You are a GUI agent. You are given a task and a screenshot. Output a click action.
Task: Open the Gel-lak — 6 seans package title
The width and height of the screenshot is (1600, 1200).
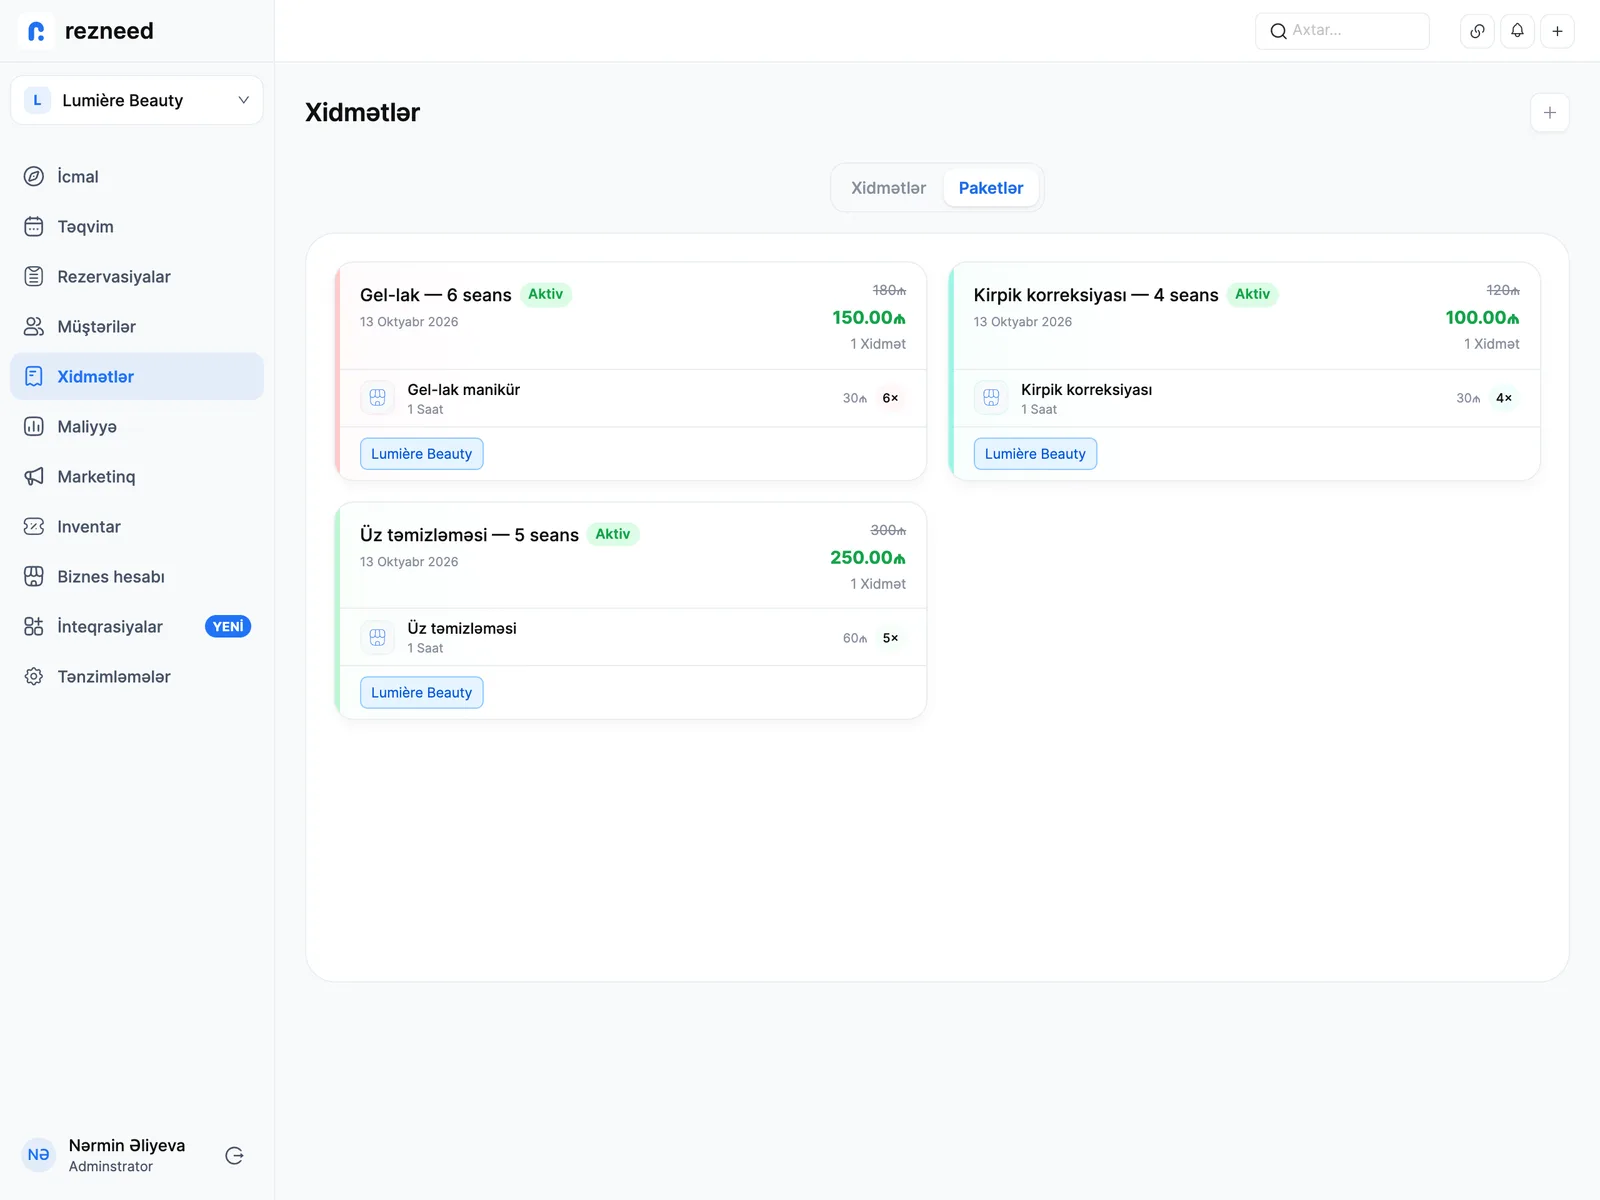[x=436, y=295]
